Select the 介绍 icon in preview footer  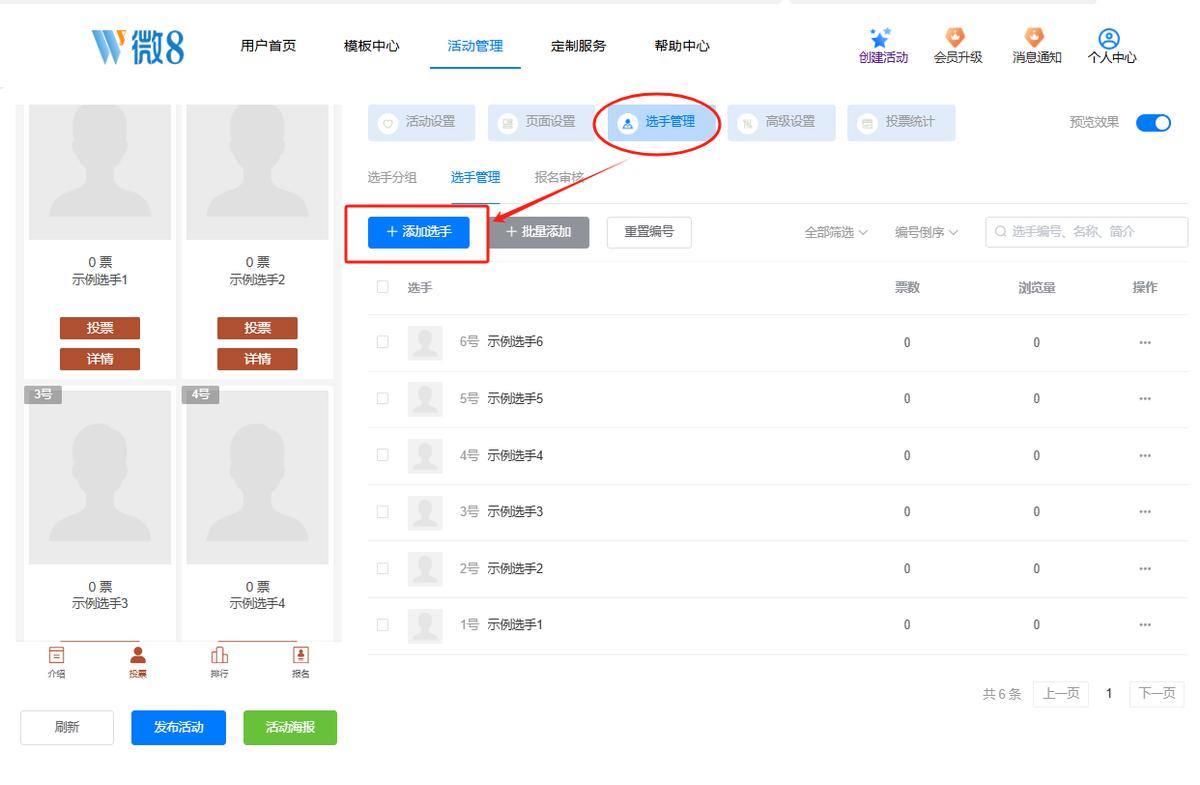pyautogui.click(x=56, y=655)
